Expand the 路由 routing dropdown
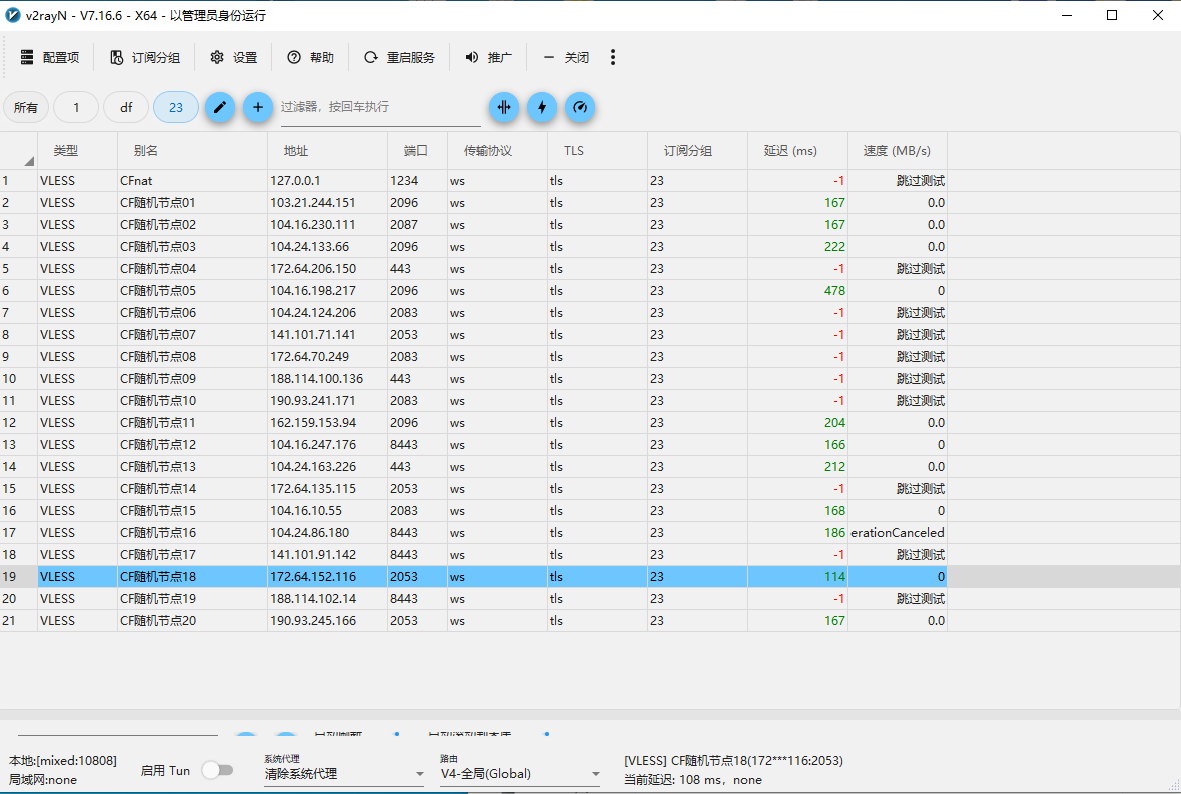 [x=519, y=773]
